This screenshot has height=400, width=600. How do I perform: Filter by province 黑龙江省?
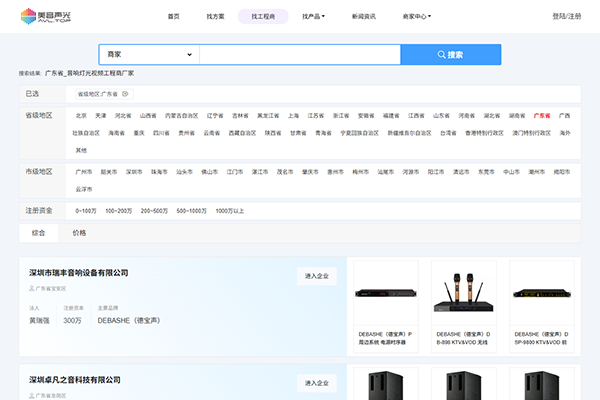pyautogui.click(x=268, y=116)
